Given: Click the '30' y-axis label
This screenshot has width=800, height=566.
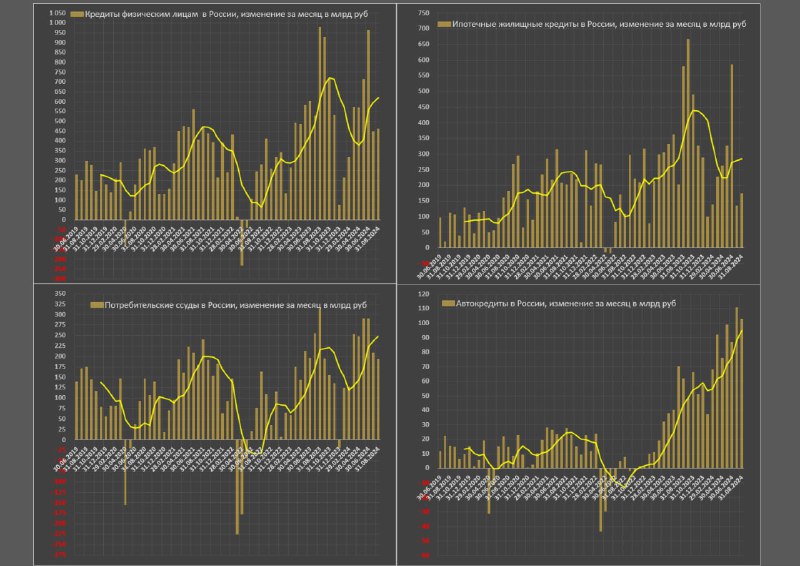Looking at the screenshot, I should [x=426, y=424].
